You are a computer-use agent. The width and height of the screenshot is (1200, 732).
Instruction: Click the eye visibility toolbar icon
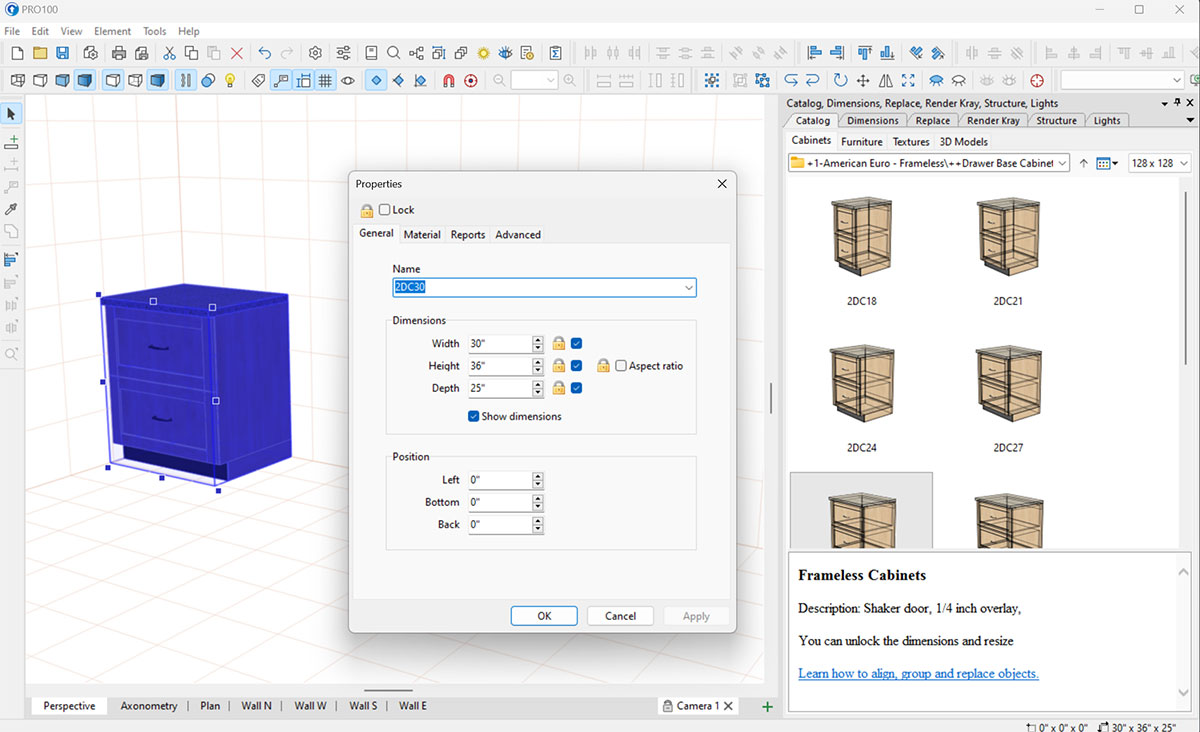tap(348, 80)
